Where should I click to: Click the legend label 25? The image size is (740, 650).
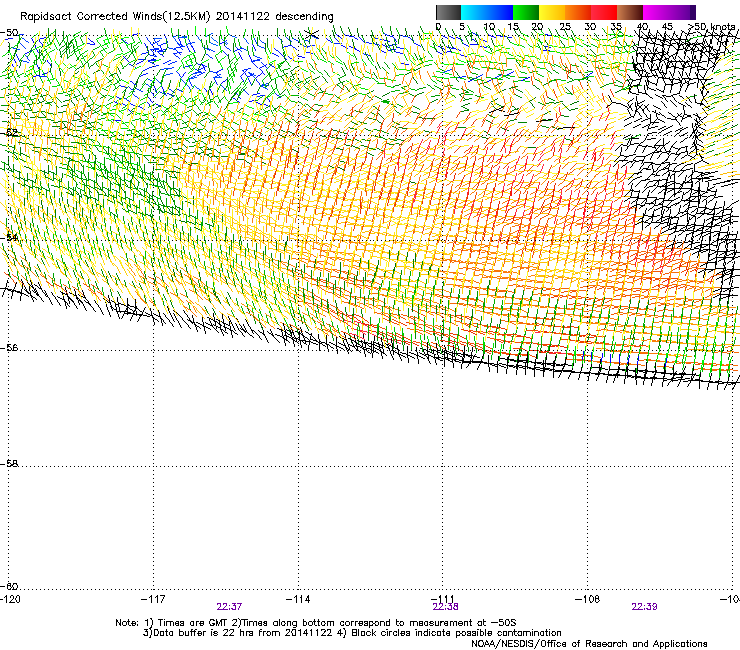[564, 27]
